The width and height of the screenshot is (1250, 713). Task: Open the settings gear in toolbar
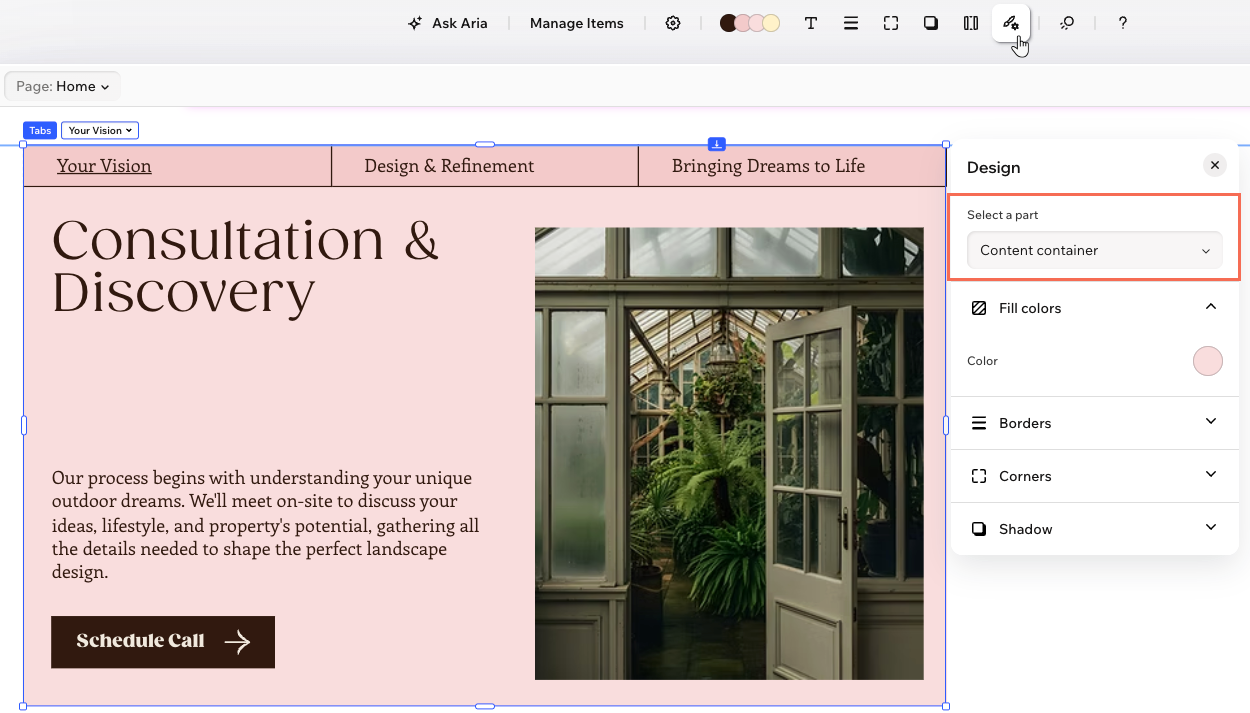click(673, 23)
